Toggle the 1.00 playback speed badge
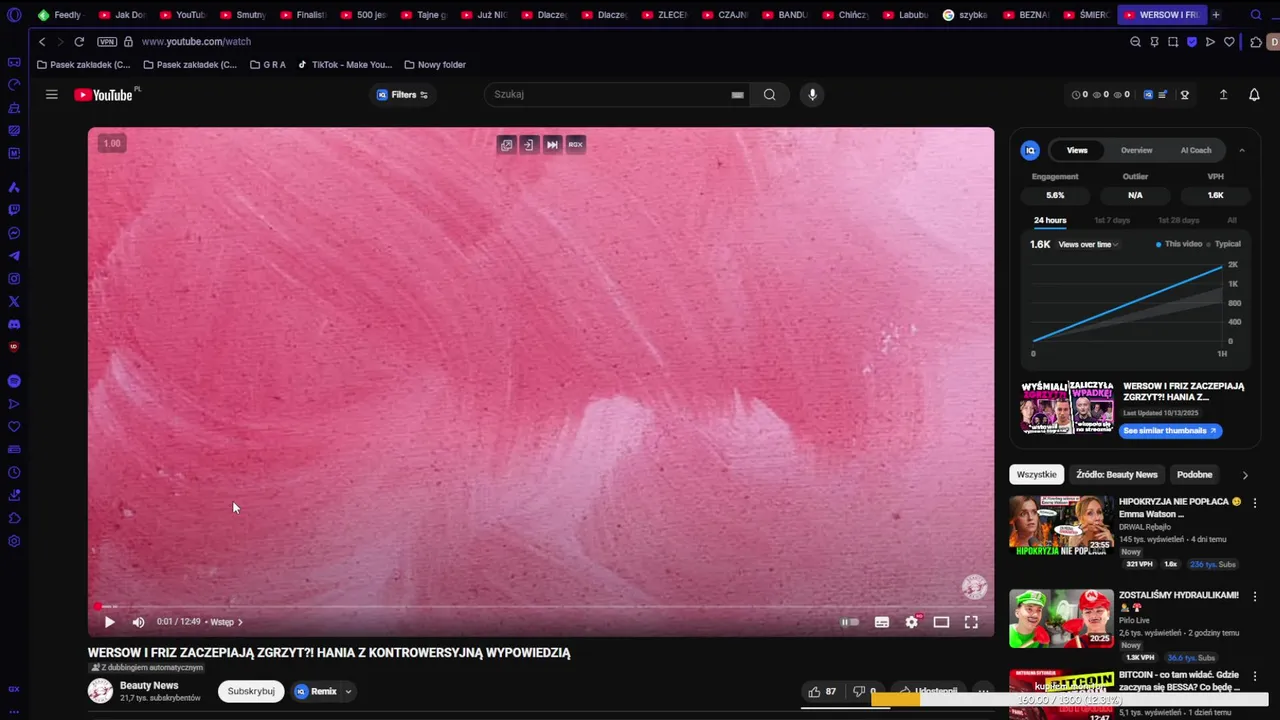Screen dimensions: 1280x720 coord(112,144)
